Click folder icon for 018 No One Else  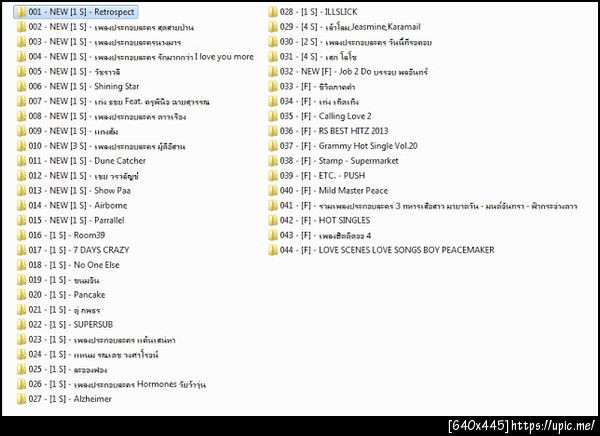point(21,265)
